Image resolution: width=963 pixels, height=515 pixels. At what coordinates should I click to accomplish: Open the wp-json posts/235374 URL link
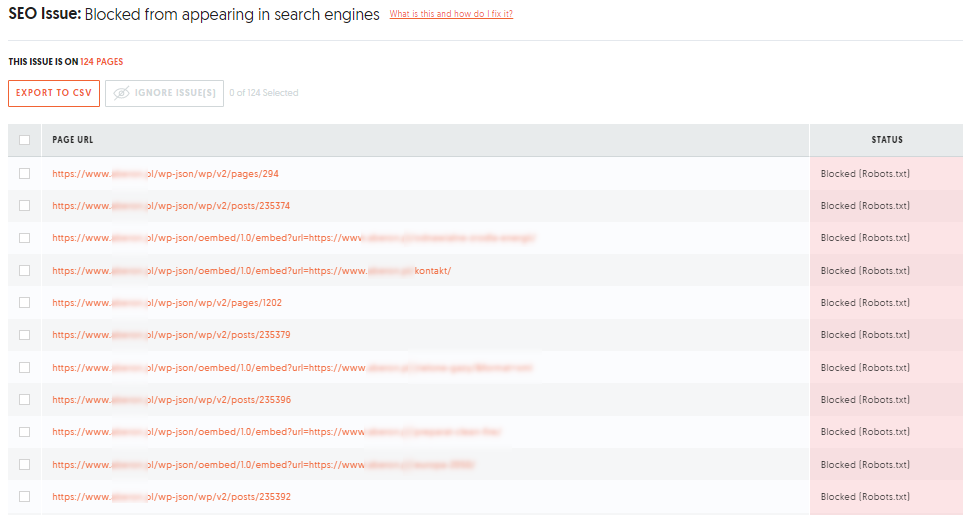point(171,206)
